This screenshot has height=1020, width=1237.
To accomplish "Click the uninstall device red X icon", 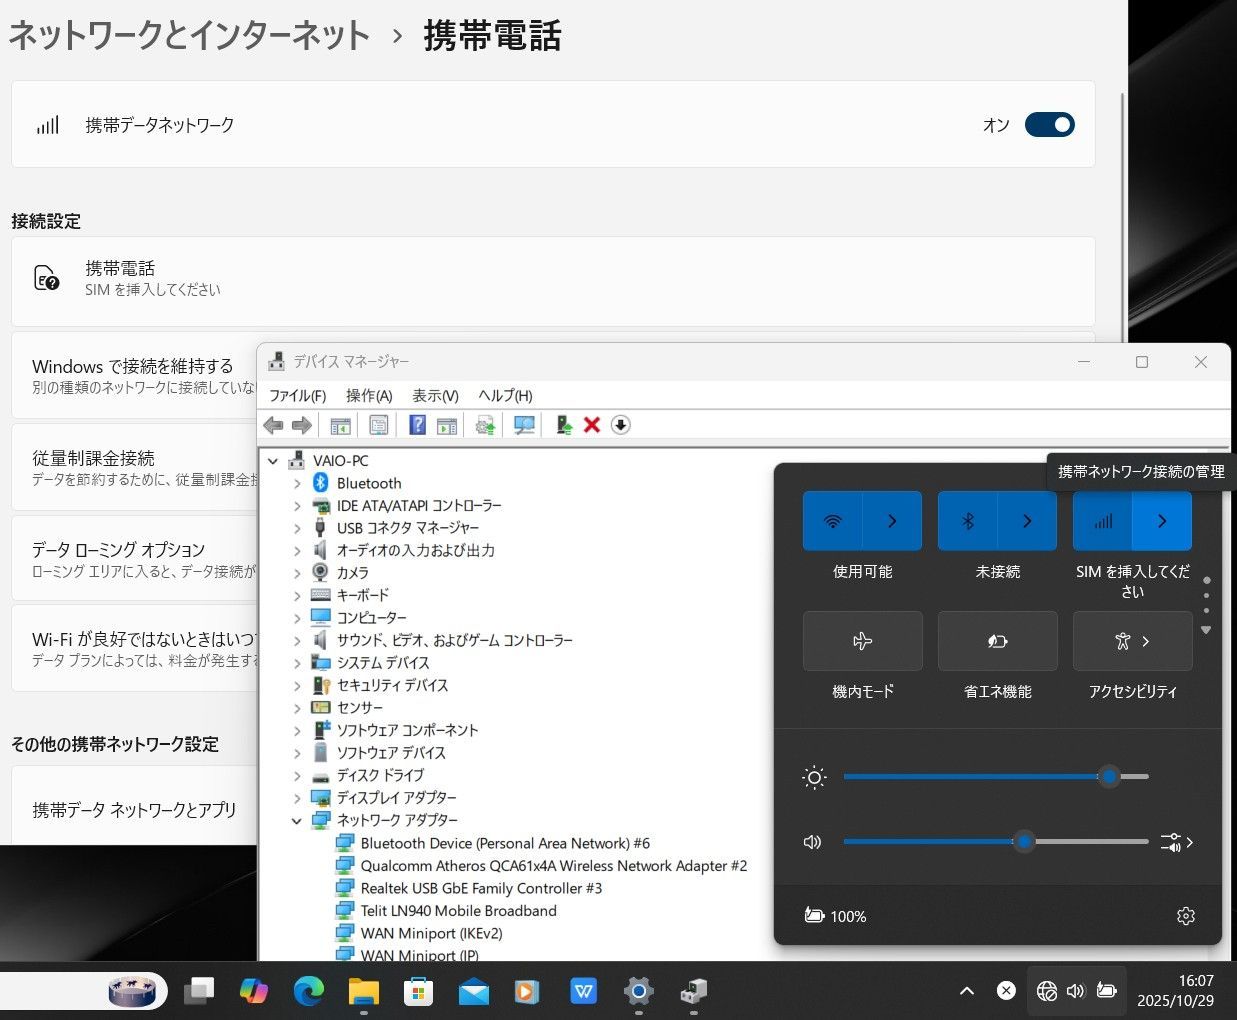I will (x=591, y=425).
